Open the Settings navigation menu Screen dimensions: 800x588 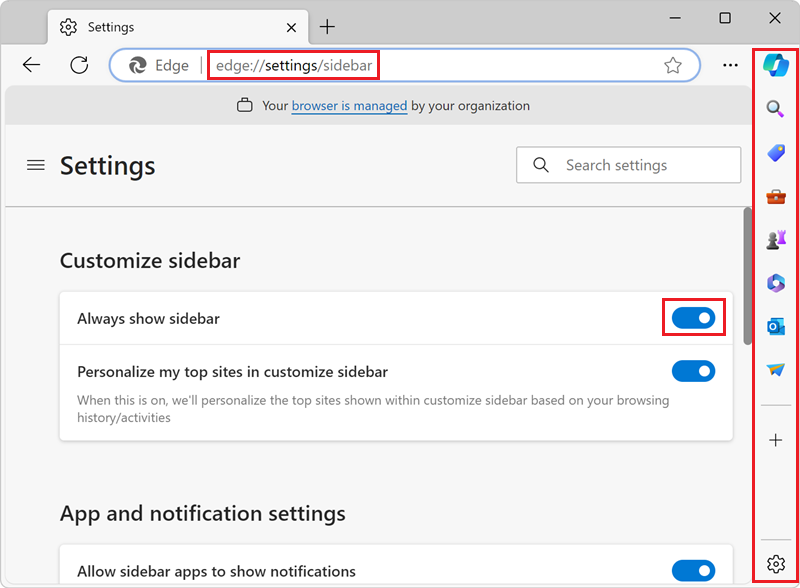[35, 166]
